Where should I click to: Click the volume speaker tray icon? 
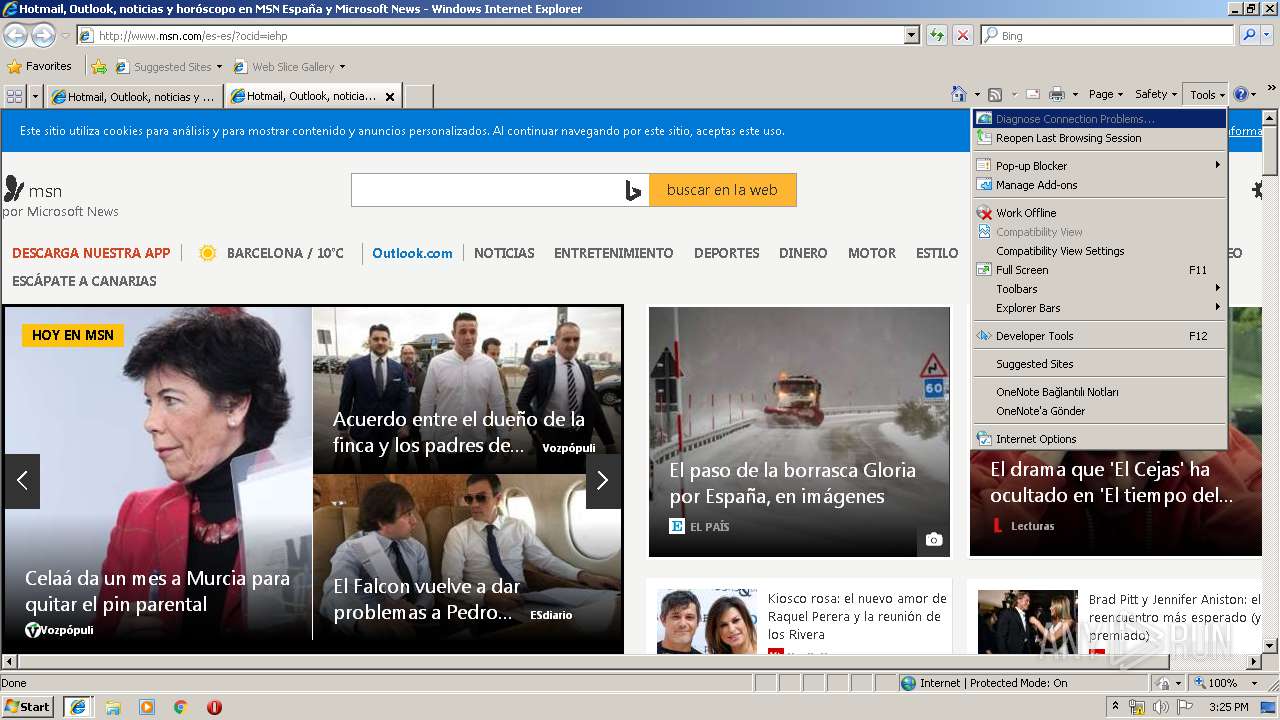[1160, 707]
